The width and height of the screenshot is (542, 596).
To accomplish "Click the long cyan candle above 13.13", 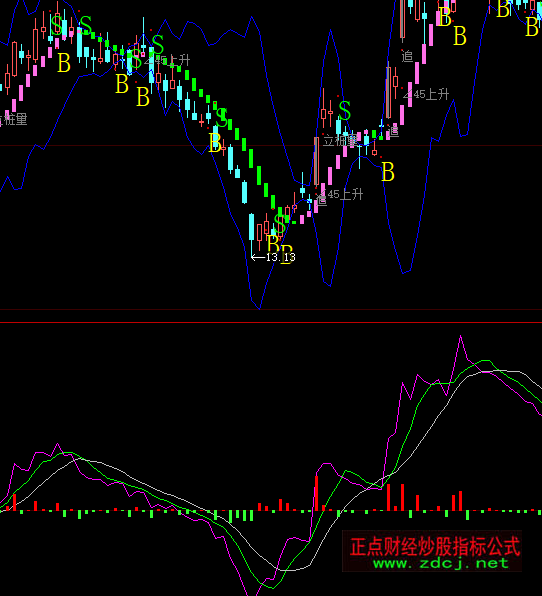I will pos(251,227).
